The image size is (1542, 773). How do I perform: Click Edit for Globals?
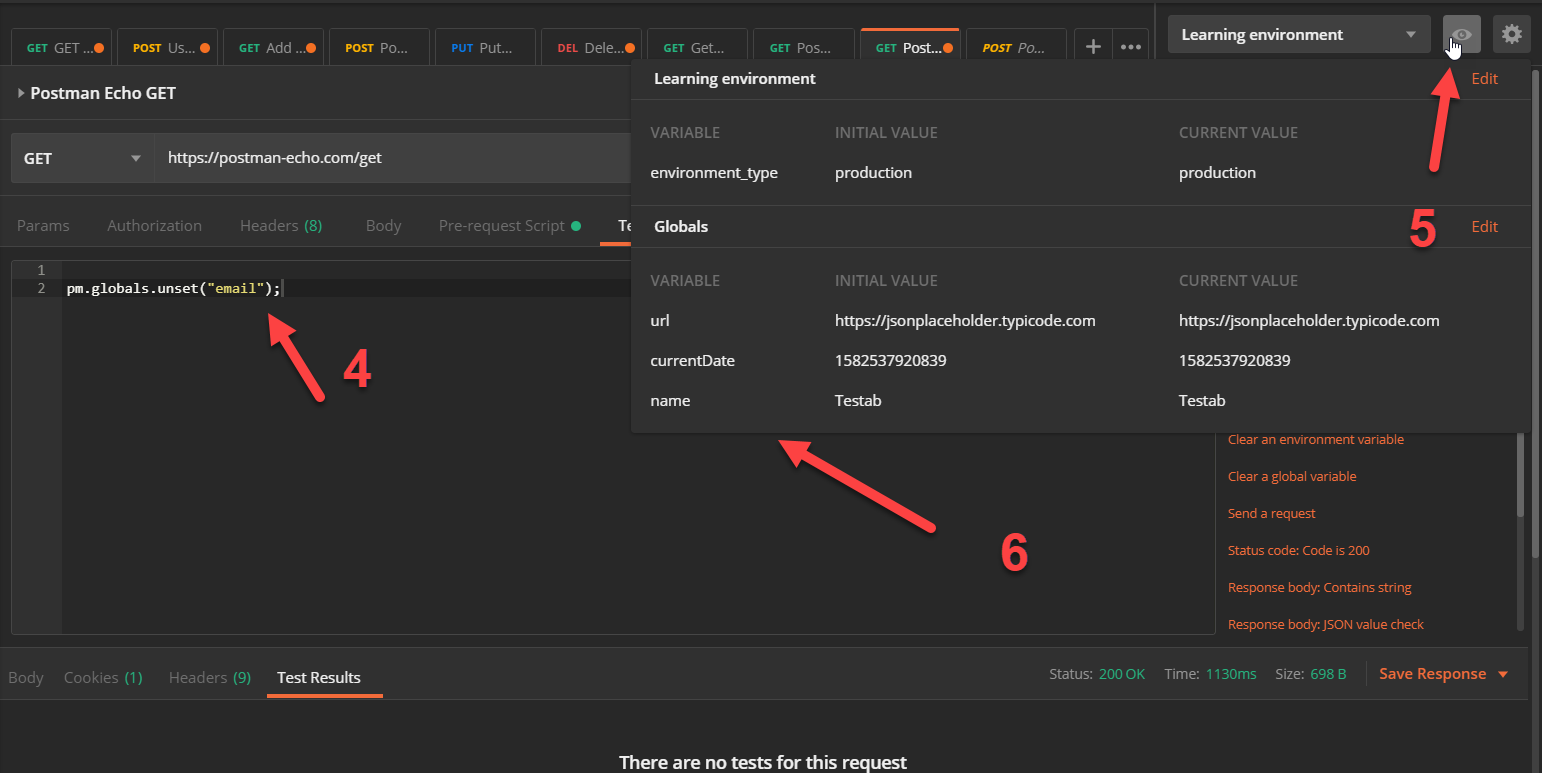(x=1484, y=226)
